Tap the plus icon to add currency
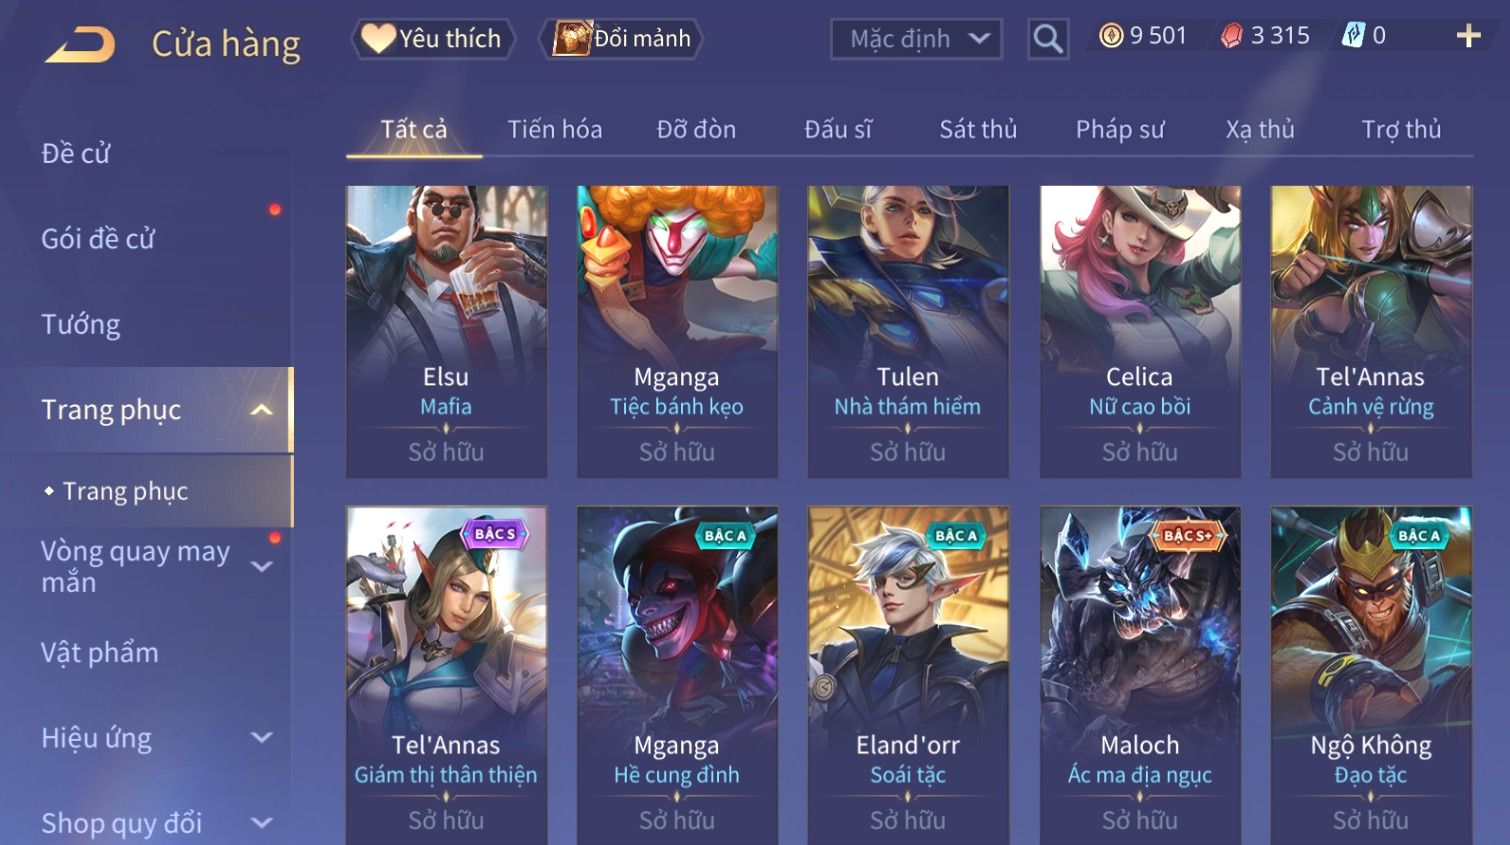The image size is (1510, 845). point(1467,36)
